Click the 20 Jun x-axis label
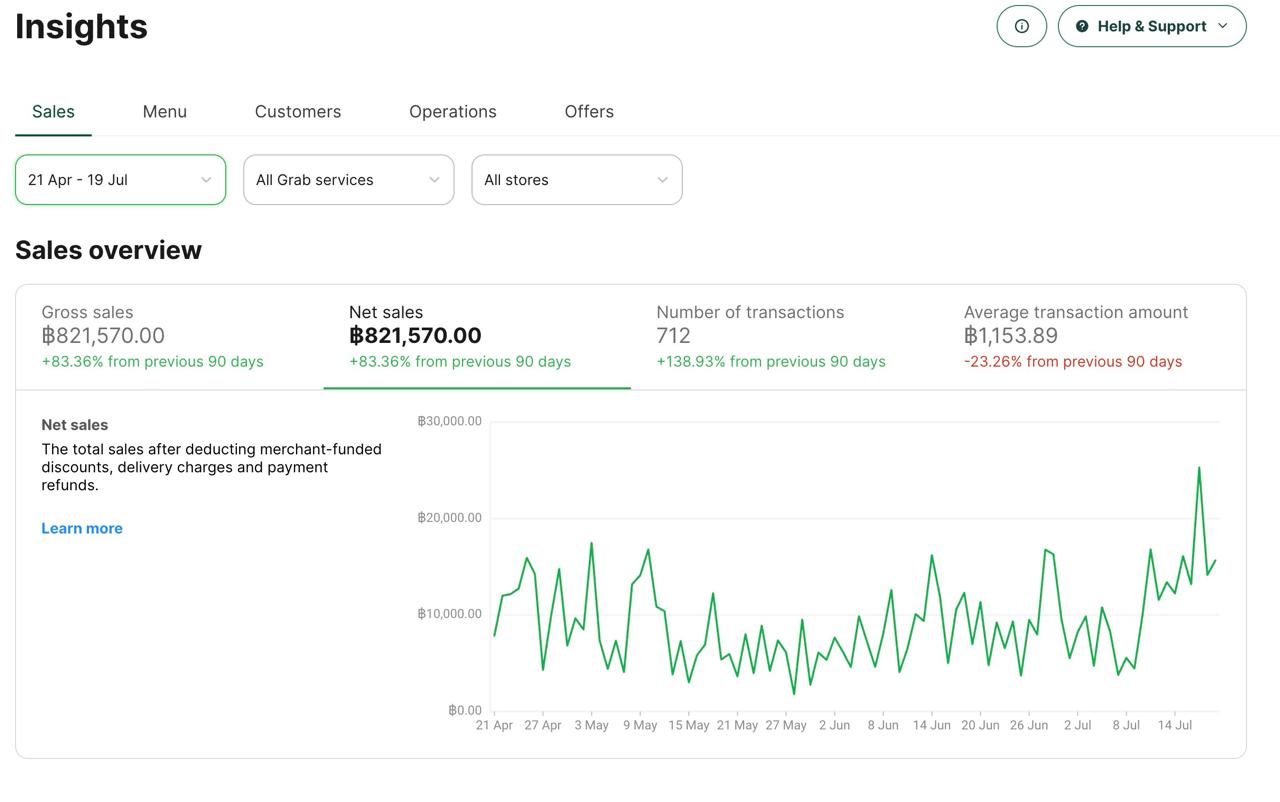The image size is (1280, 802). (980, 725)
